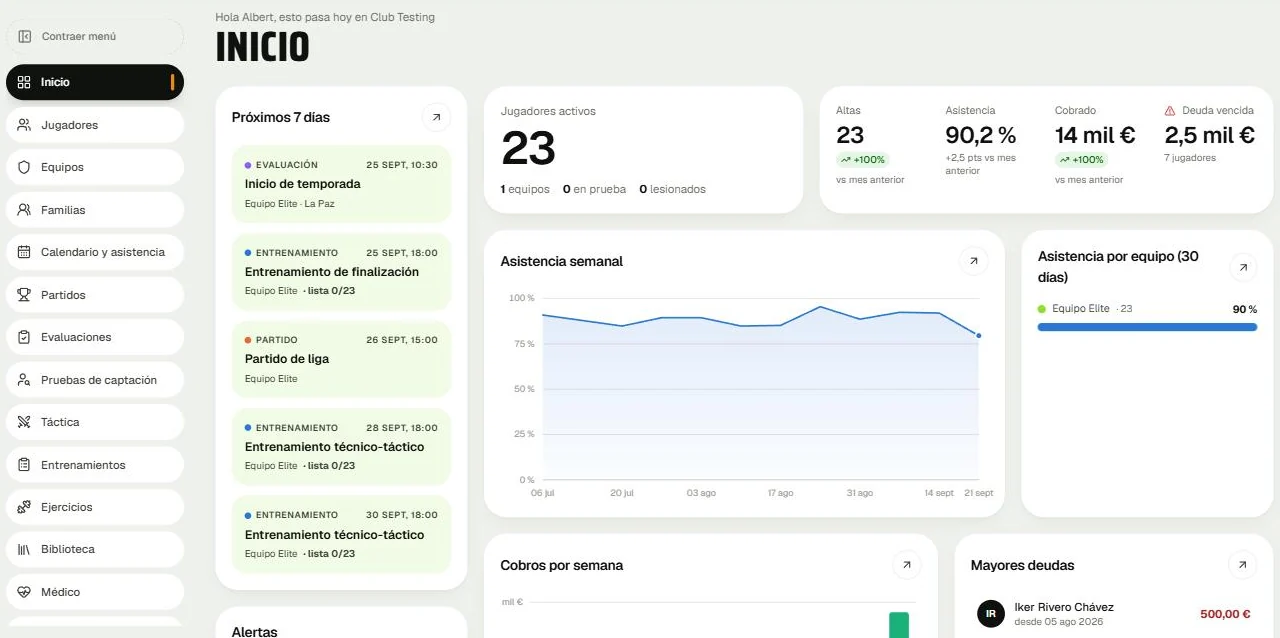Click the Deuda vencida warning triangle icon
This screenshot has width=1280, height=638.
(1170, 111)
